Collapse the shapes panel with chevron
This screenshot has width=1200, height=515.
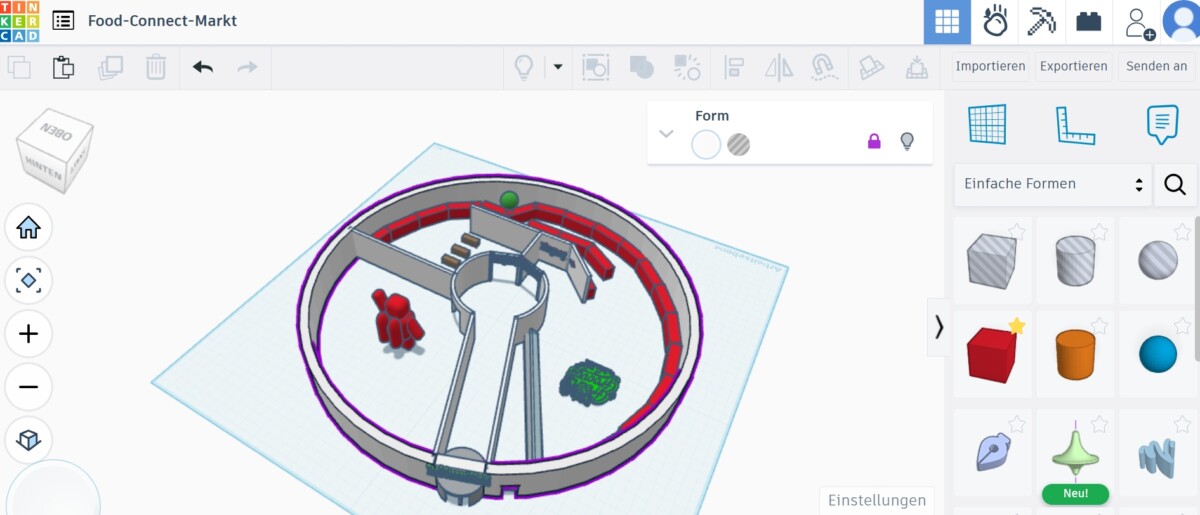(x=939, y=327)
